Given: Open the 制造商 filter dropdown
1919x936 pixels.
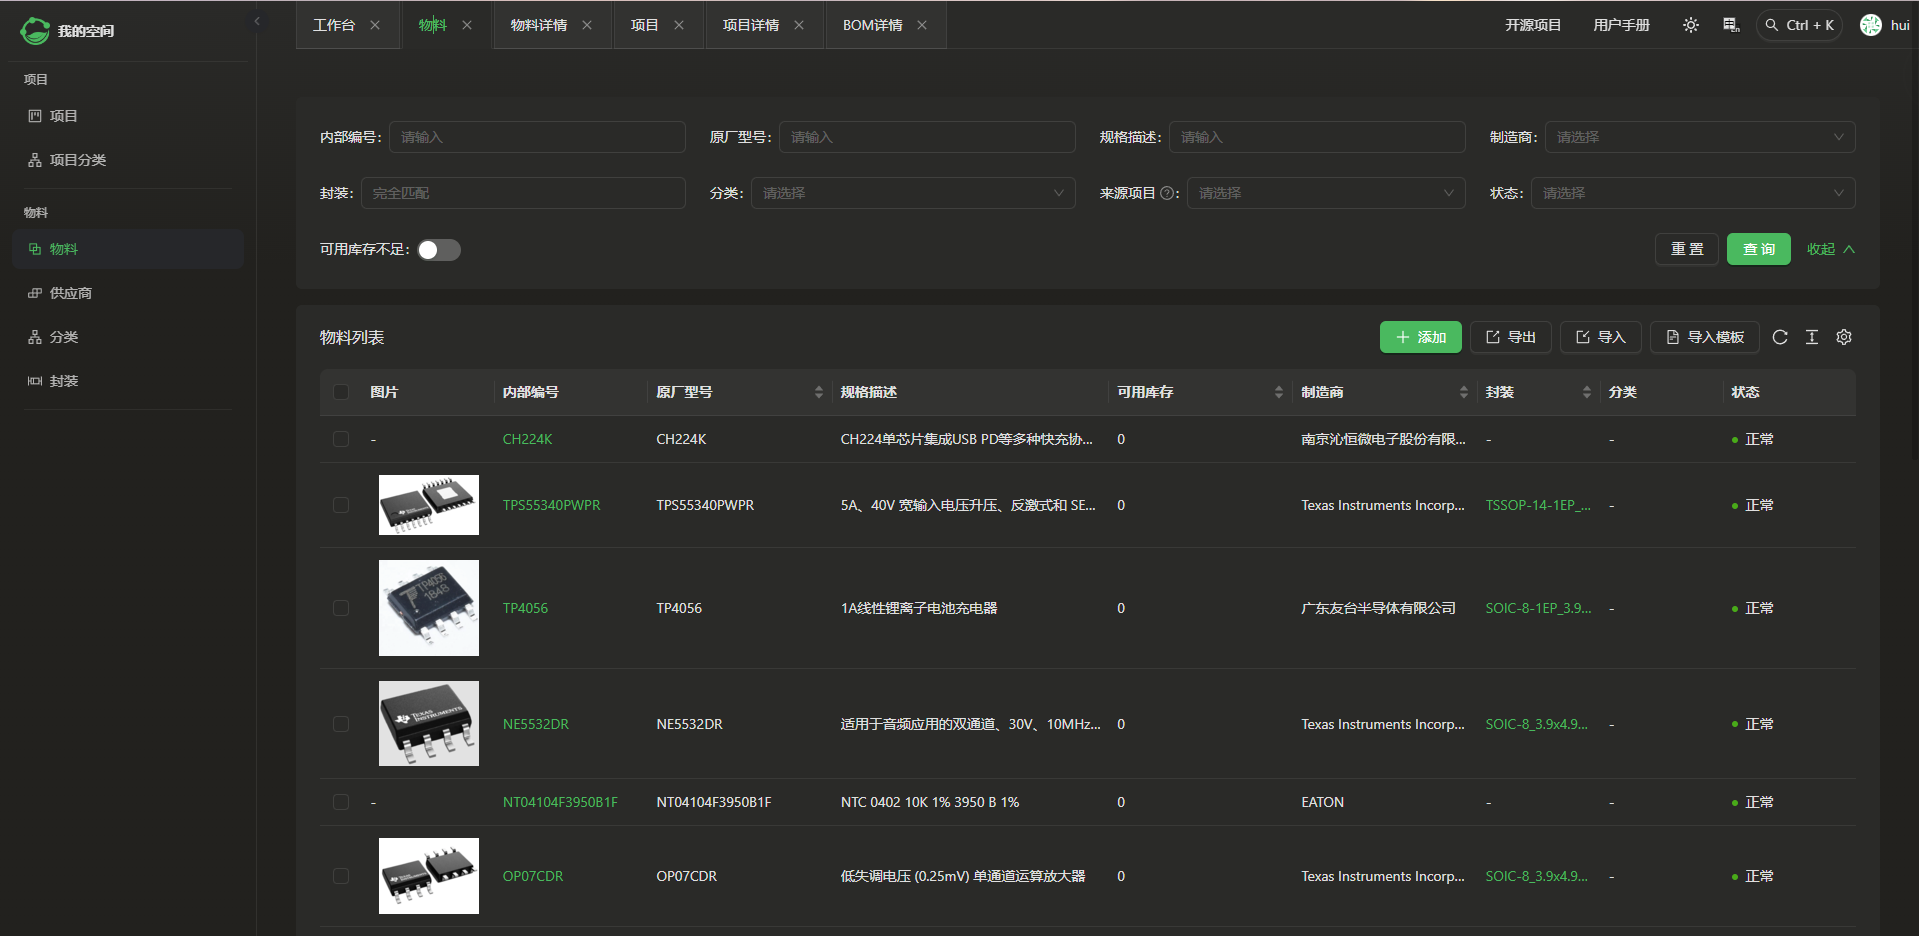Looking at the screenshot, I should point(1700,137).
